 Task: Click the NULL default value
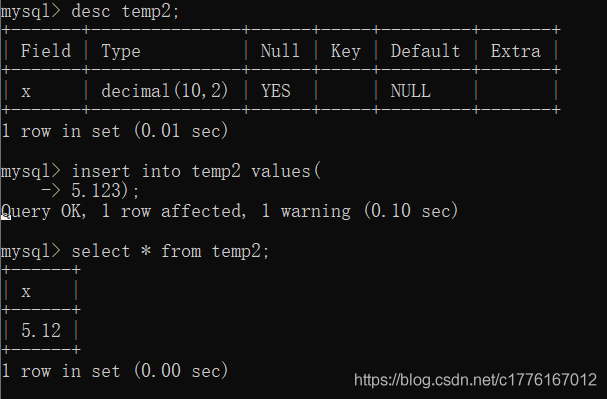(x=410, y=91)
